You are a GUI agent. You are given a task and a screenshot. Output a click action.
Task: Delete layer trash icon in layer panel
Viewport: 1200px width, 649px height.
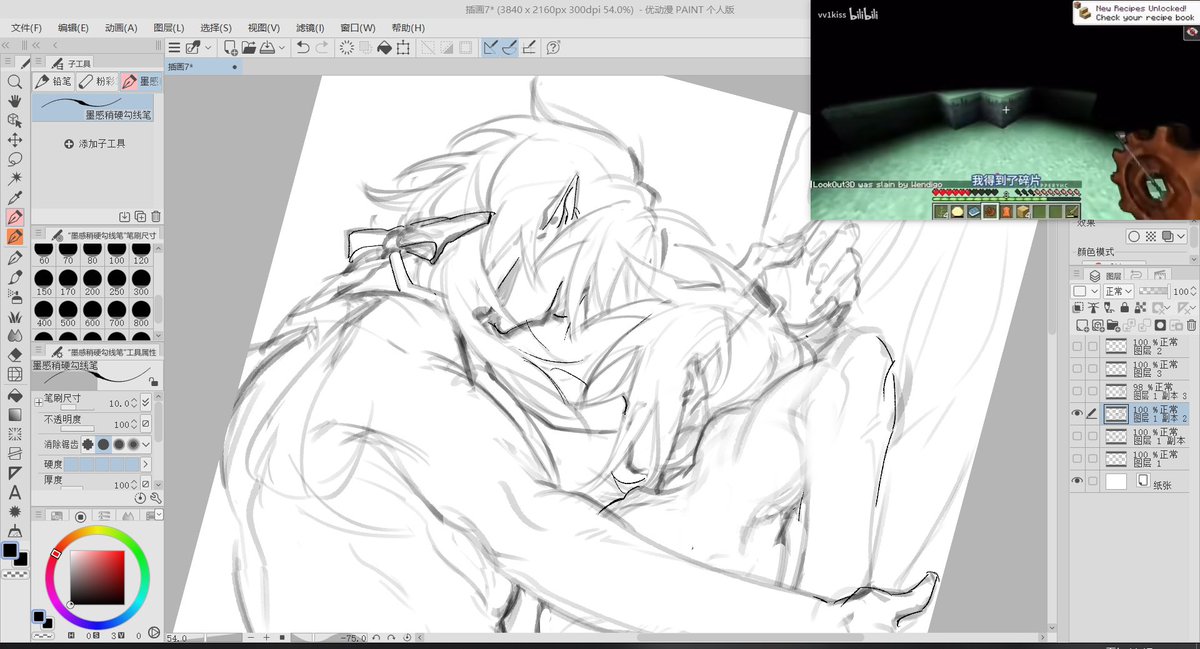tap(1190, 325)
